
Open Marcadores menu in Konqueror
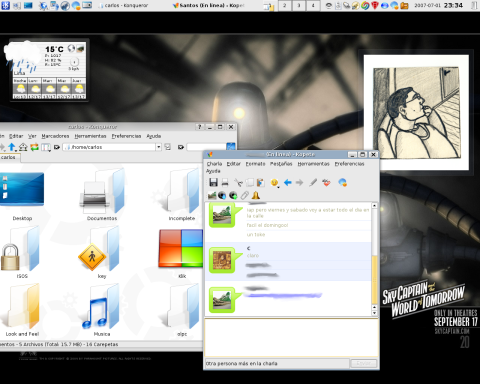pos(55,136)
